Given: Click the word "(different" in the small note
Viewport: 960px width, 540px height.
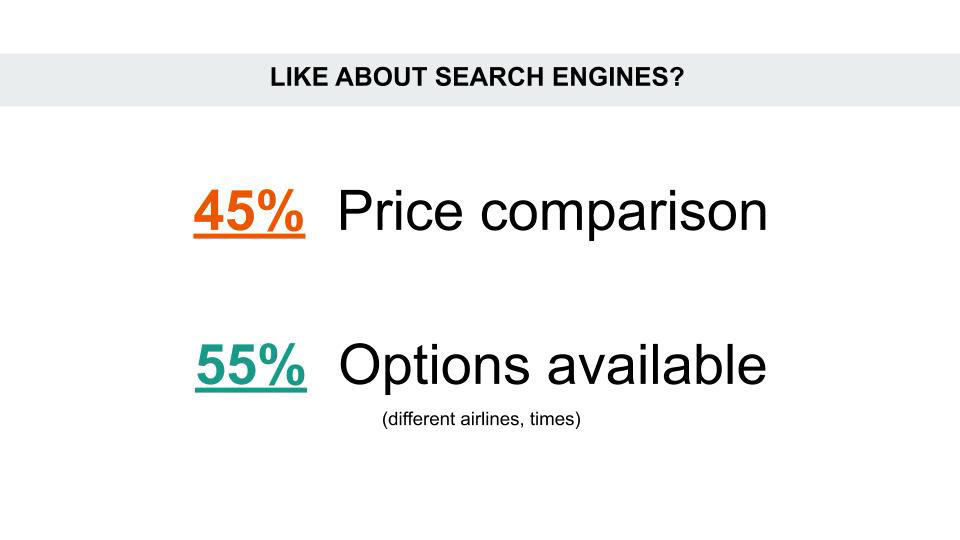Looking at the screenshot, I should pos(415,420).
